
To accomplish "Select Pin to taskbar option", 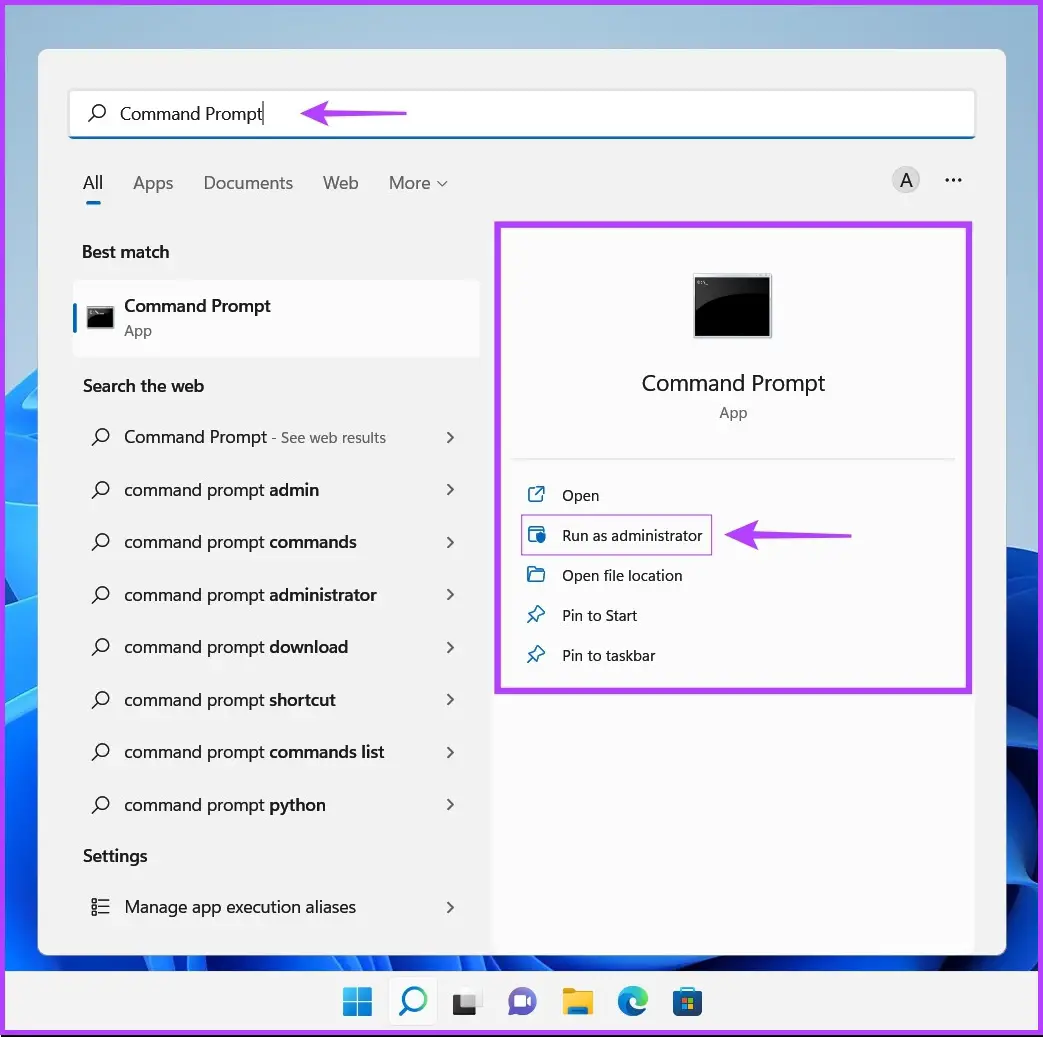I will [x=608, y=656].
